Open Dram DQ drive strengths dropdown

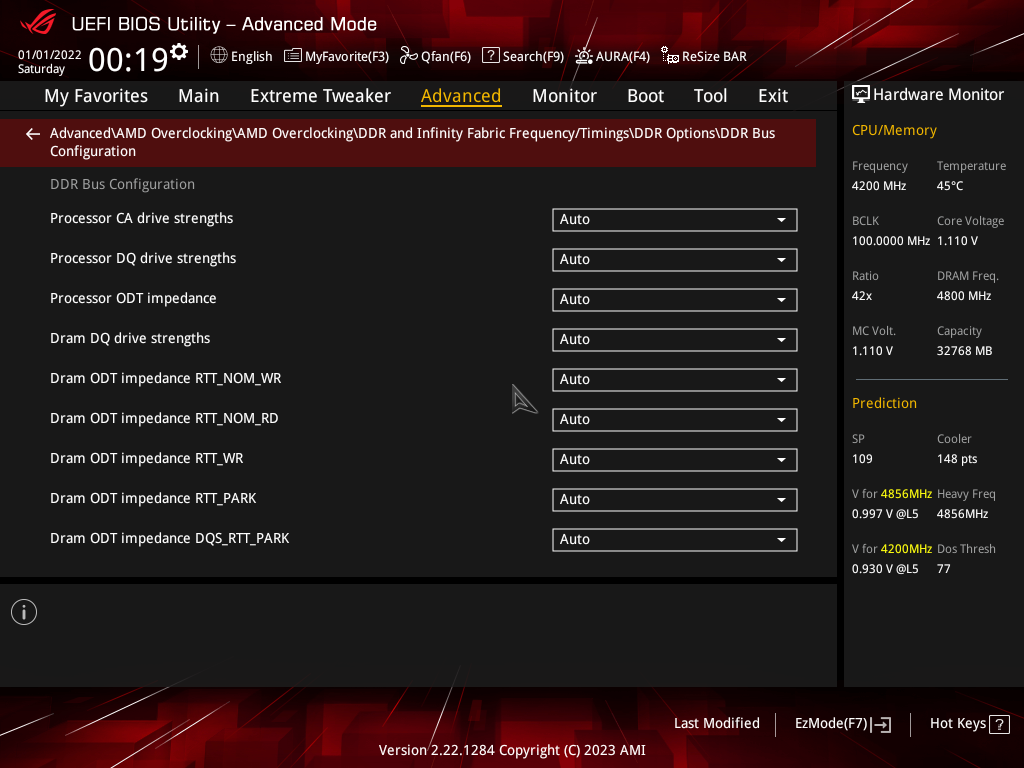tap(675, 340)
